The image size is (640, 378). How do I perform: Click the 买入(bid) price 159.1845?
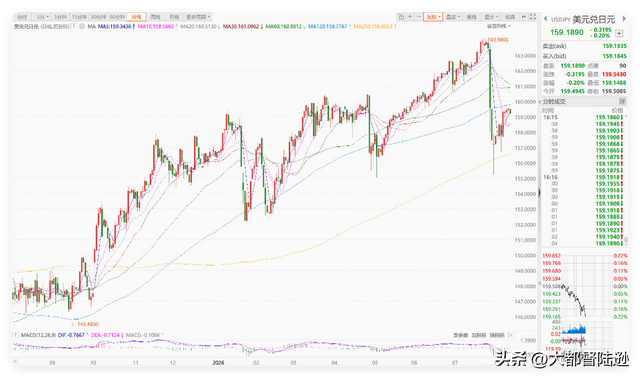(614, 56)
